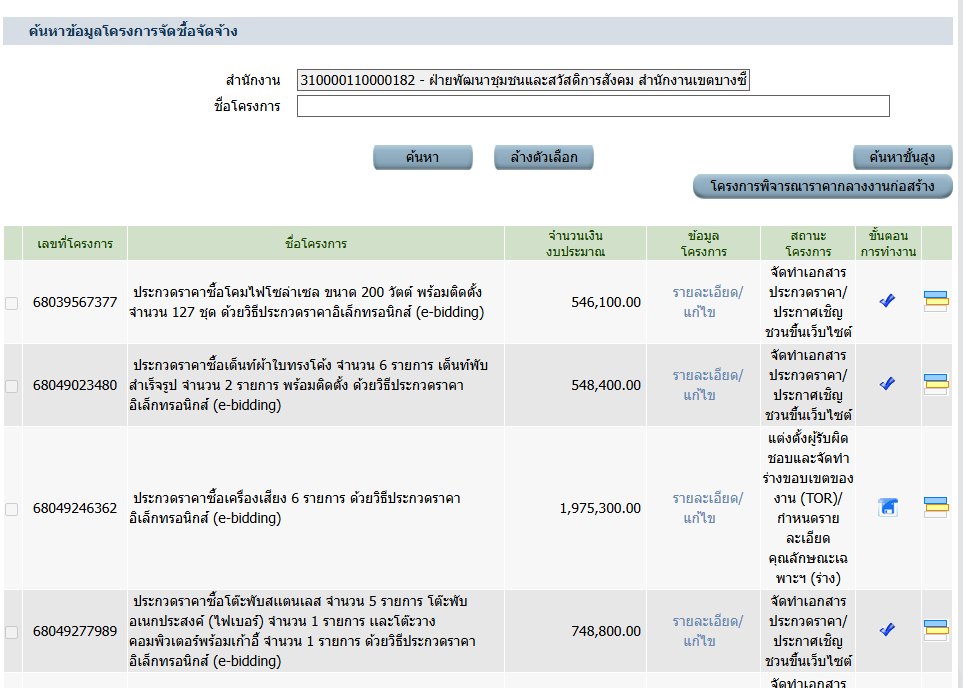
Task: Select project number 68049277989 cell
Action: point(75,631)
